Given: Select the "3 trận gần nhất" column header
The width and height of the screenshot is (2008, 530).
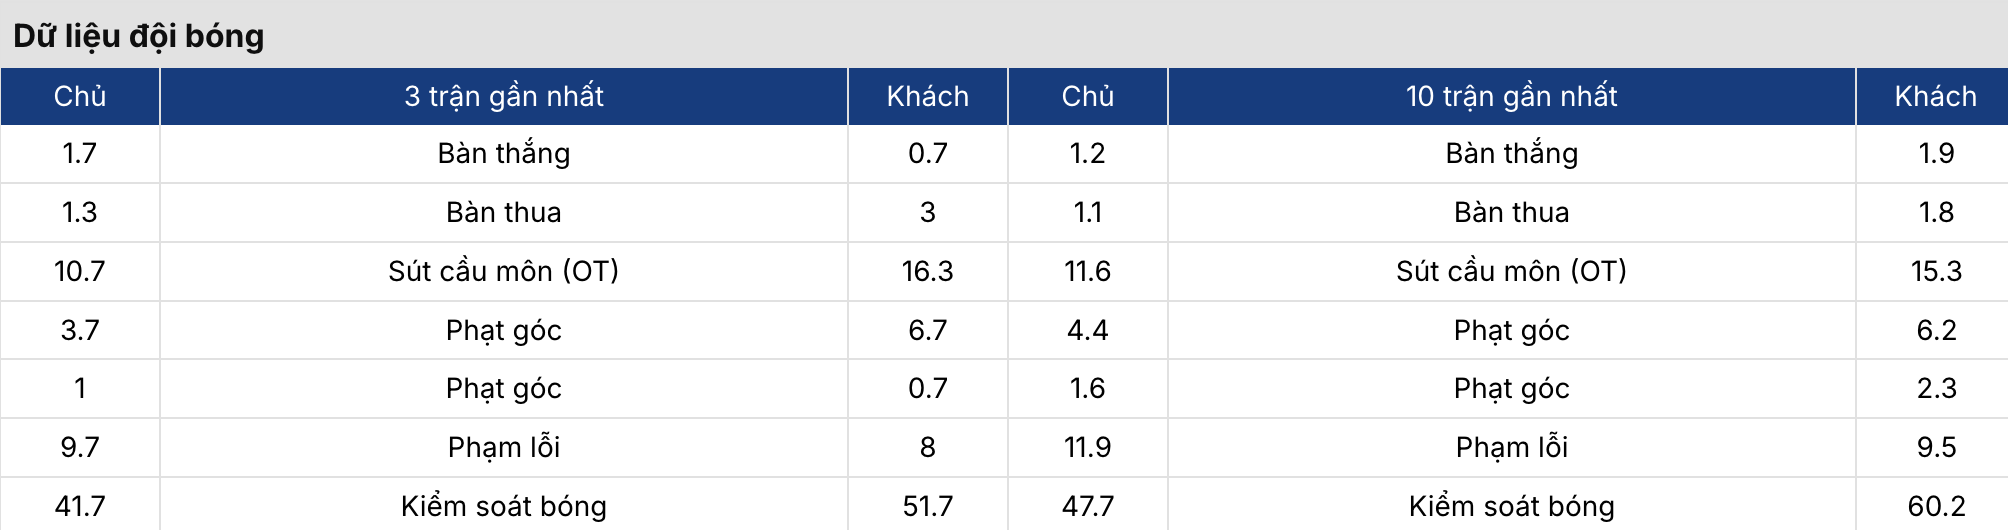Looking at the screenshot, I should [504, 96].
